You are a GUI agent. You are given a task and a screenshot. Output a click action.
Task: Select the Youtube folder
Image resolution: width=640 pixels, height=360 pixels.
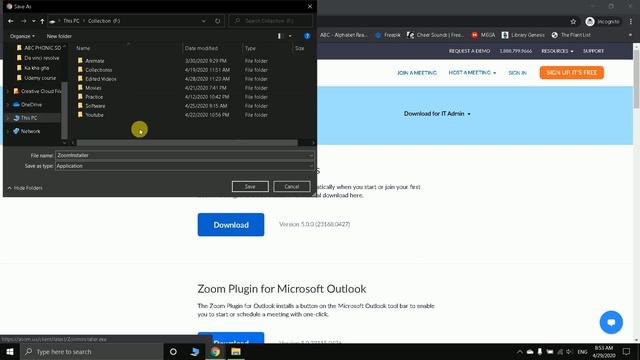click(x=94, y=115)
